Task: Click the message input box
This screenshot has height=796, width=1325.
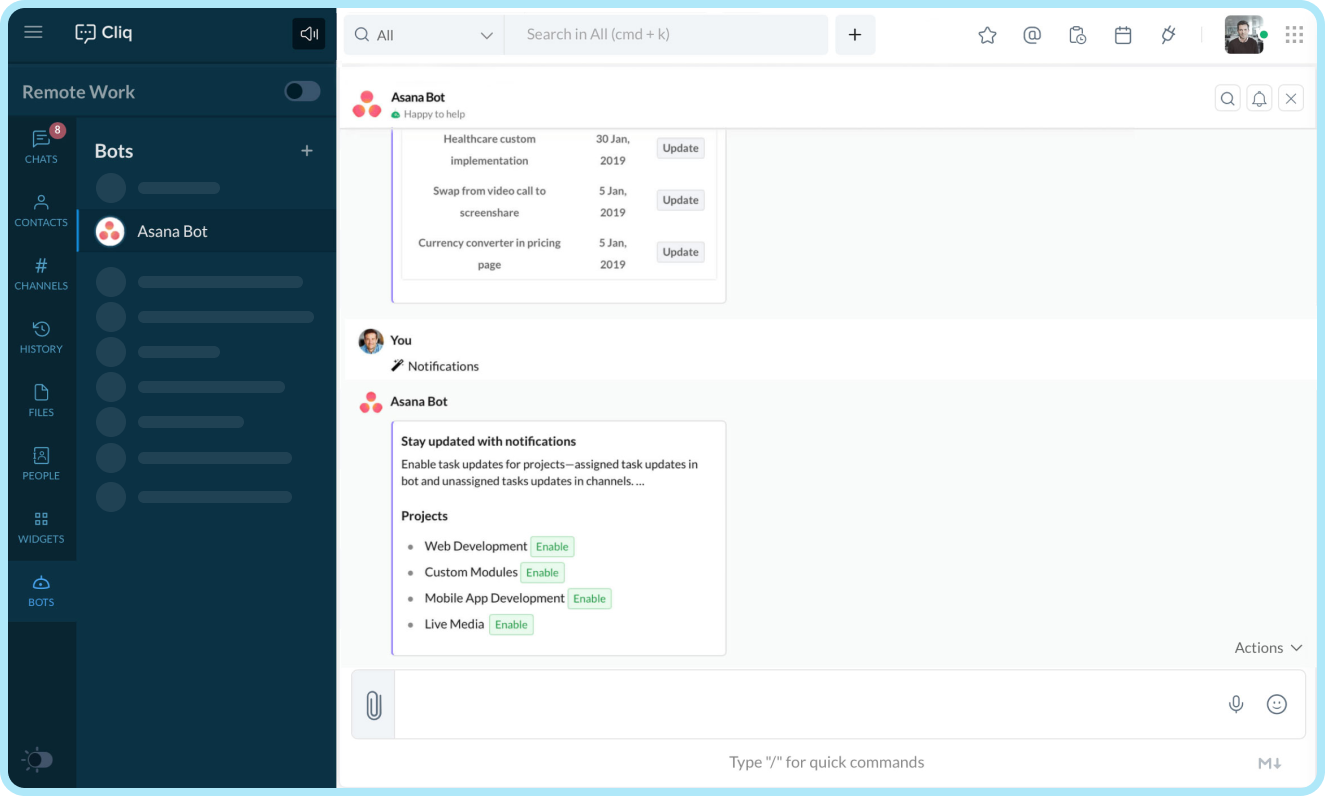Action: [805, 705]
